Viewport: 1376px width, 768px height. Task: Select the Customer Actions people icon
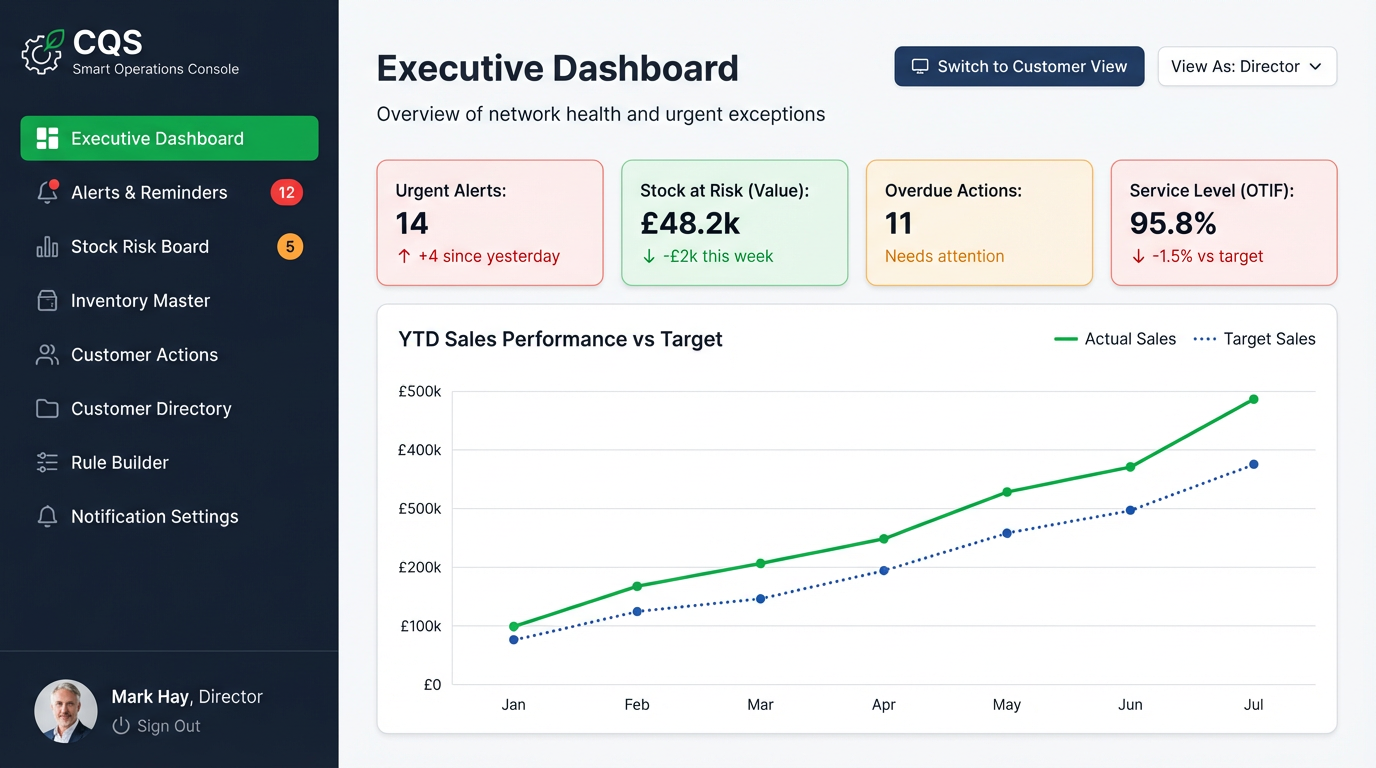coord(47,354)
